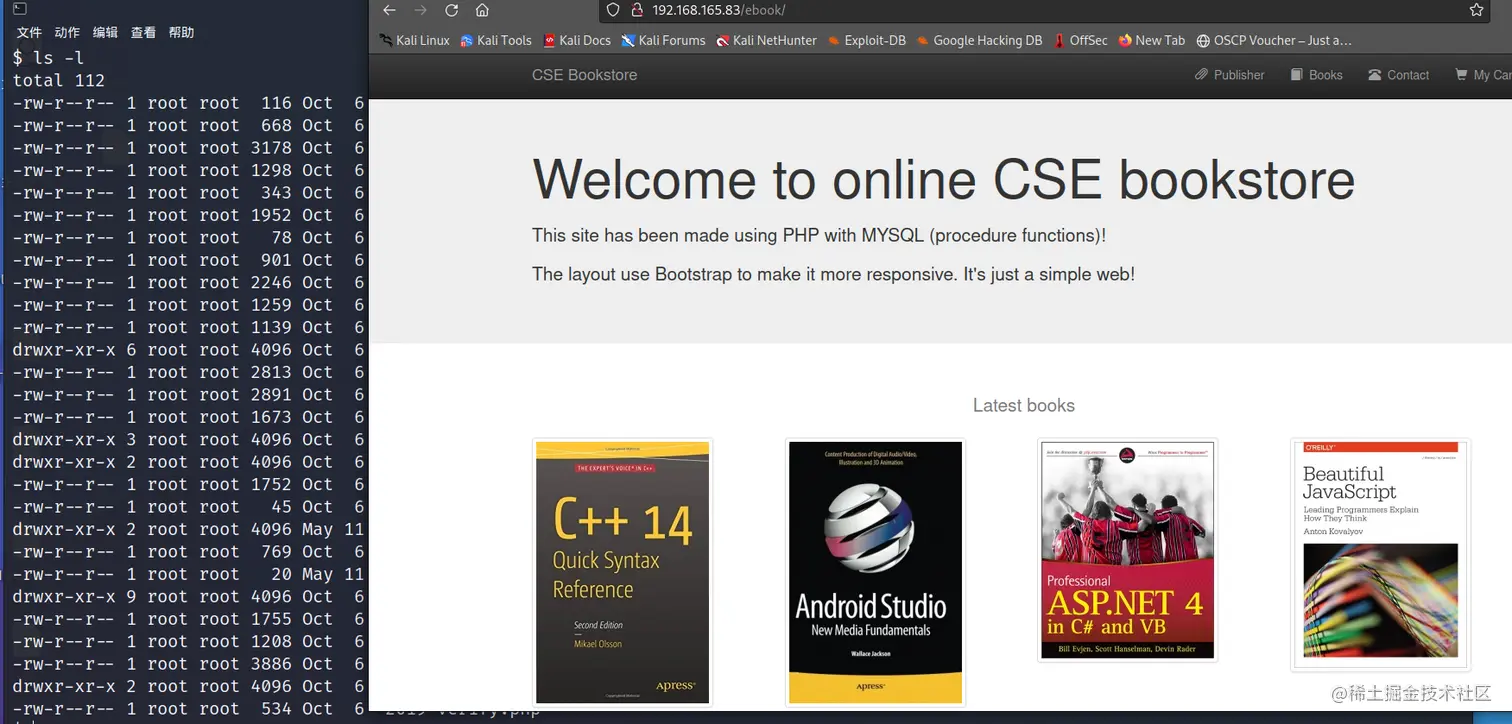Click the Contact phone icon

tap(1375, 75)
